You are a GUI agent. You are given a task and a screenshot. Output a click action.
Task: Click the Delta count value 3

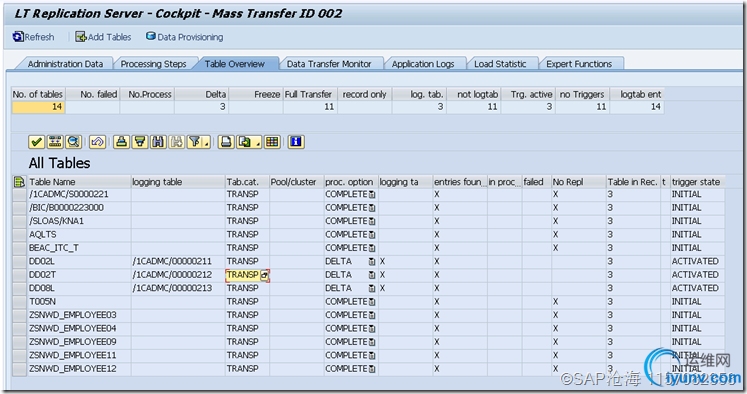coord(202,107)
